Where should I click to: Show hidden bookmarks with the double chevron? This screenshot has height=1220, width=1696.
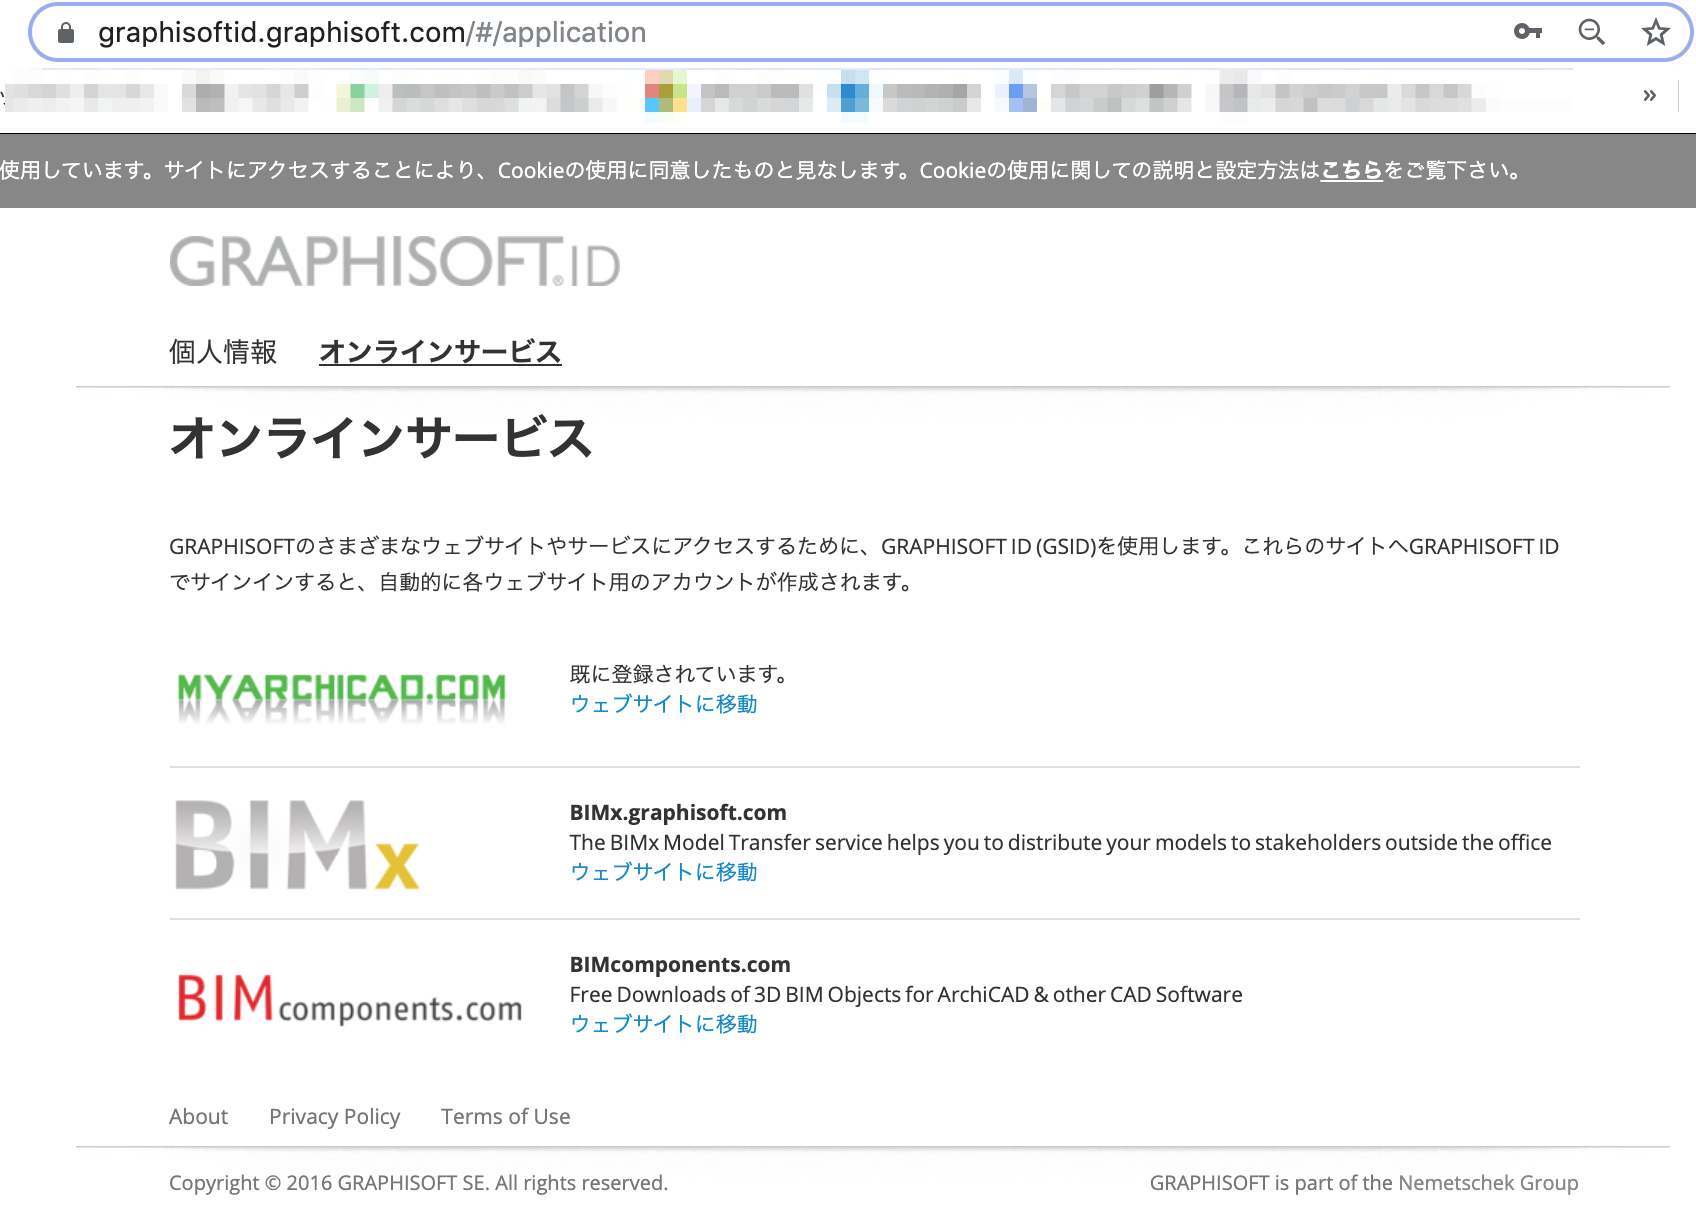(1650, 96)
